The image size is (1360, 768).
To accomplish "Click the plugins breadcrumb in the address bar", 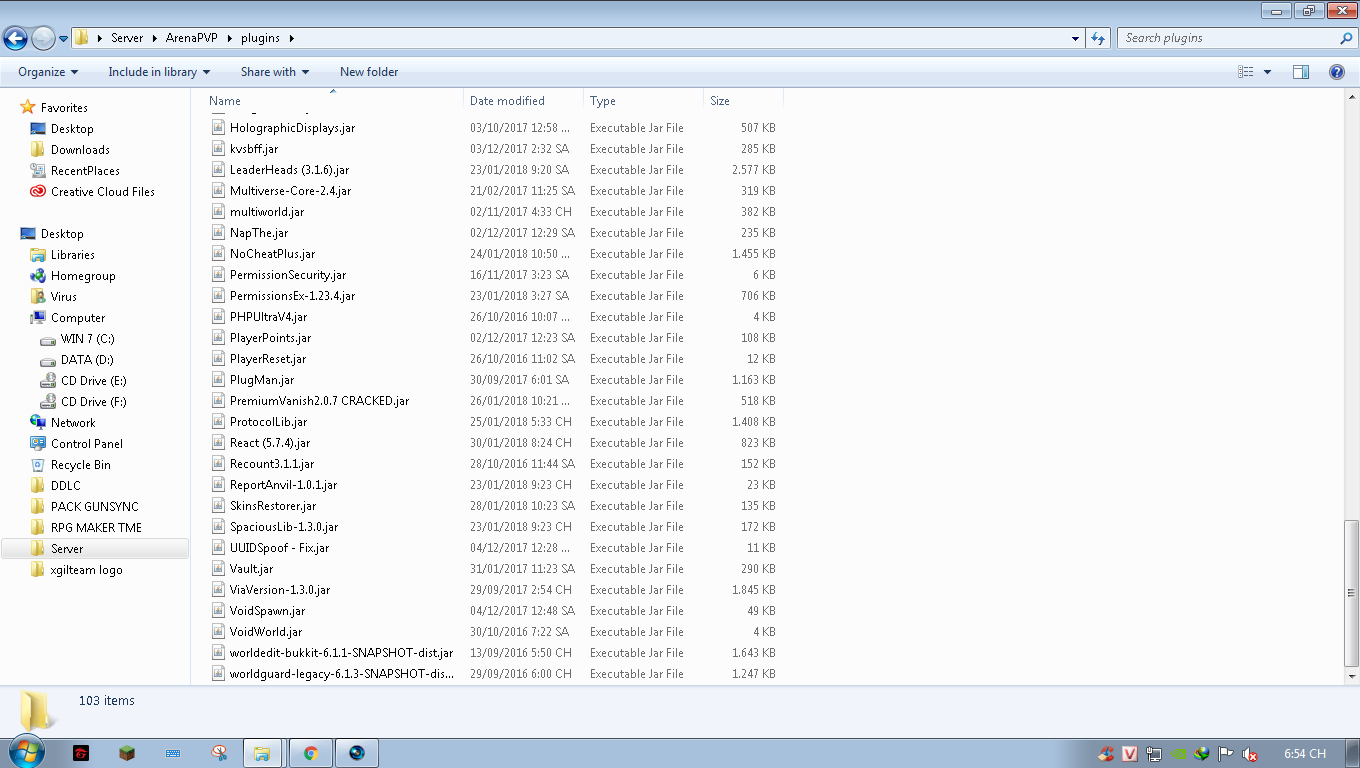I will 260,38.
